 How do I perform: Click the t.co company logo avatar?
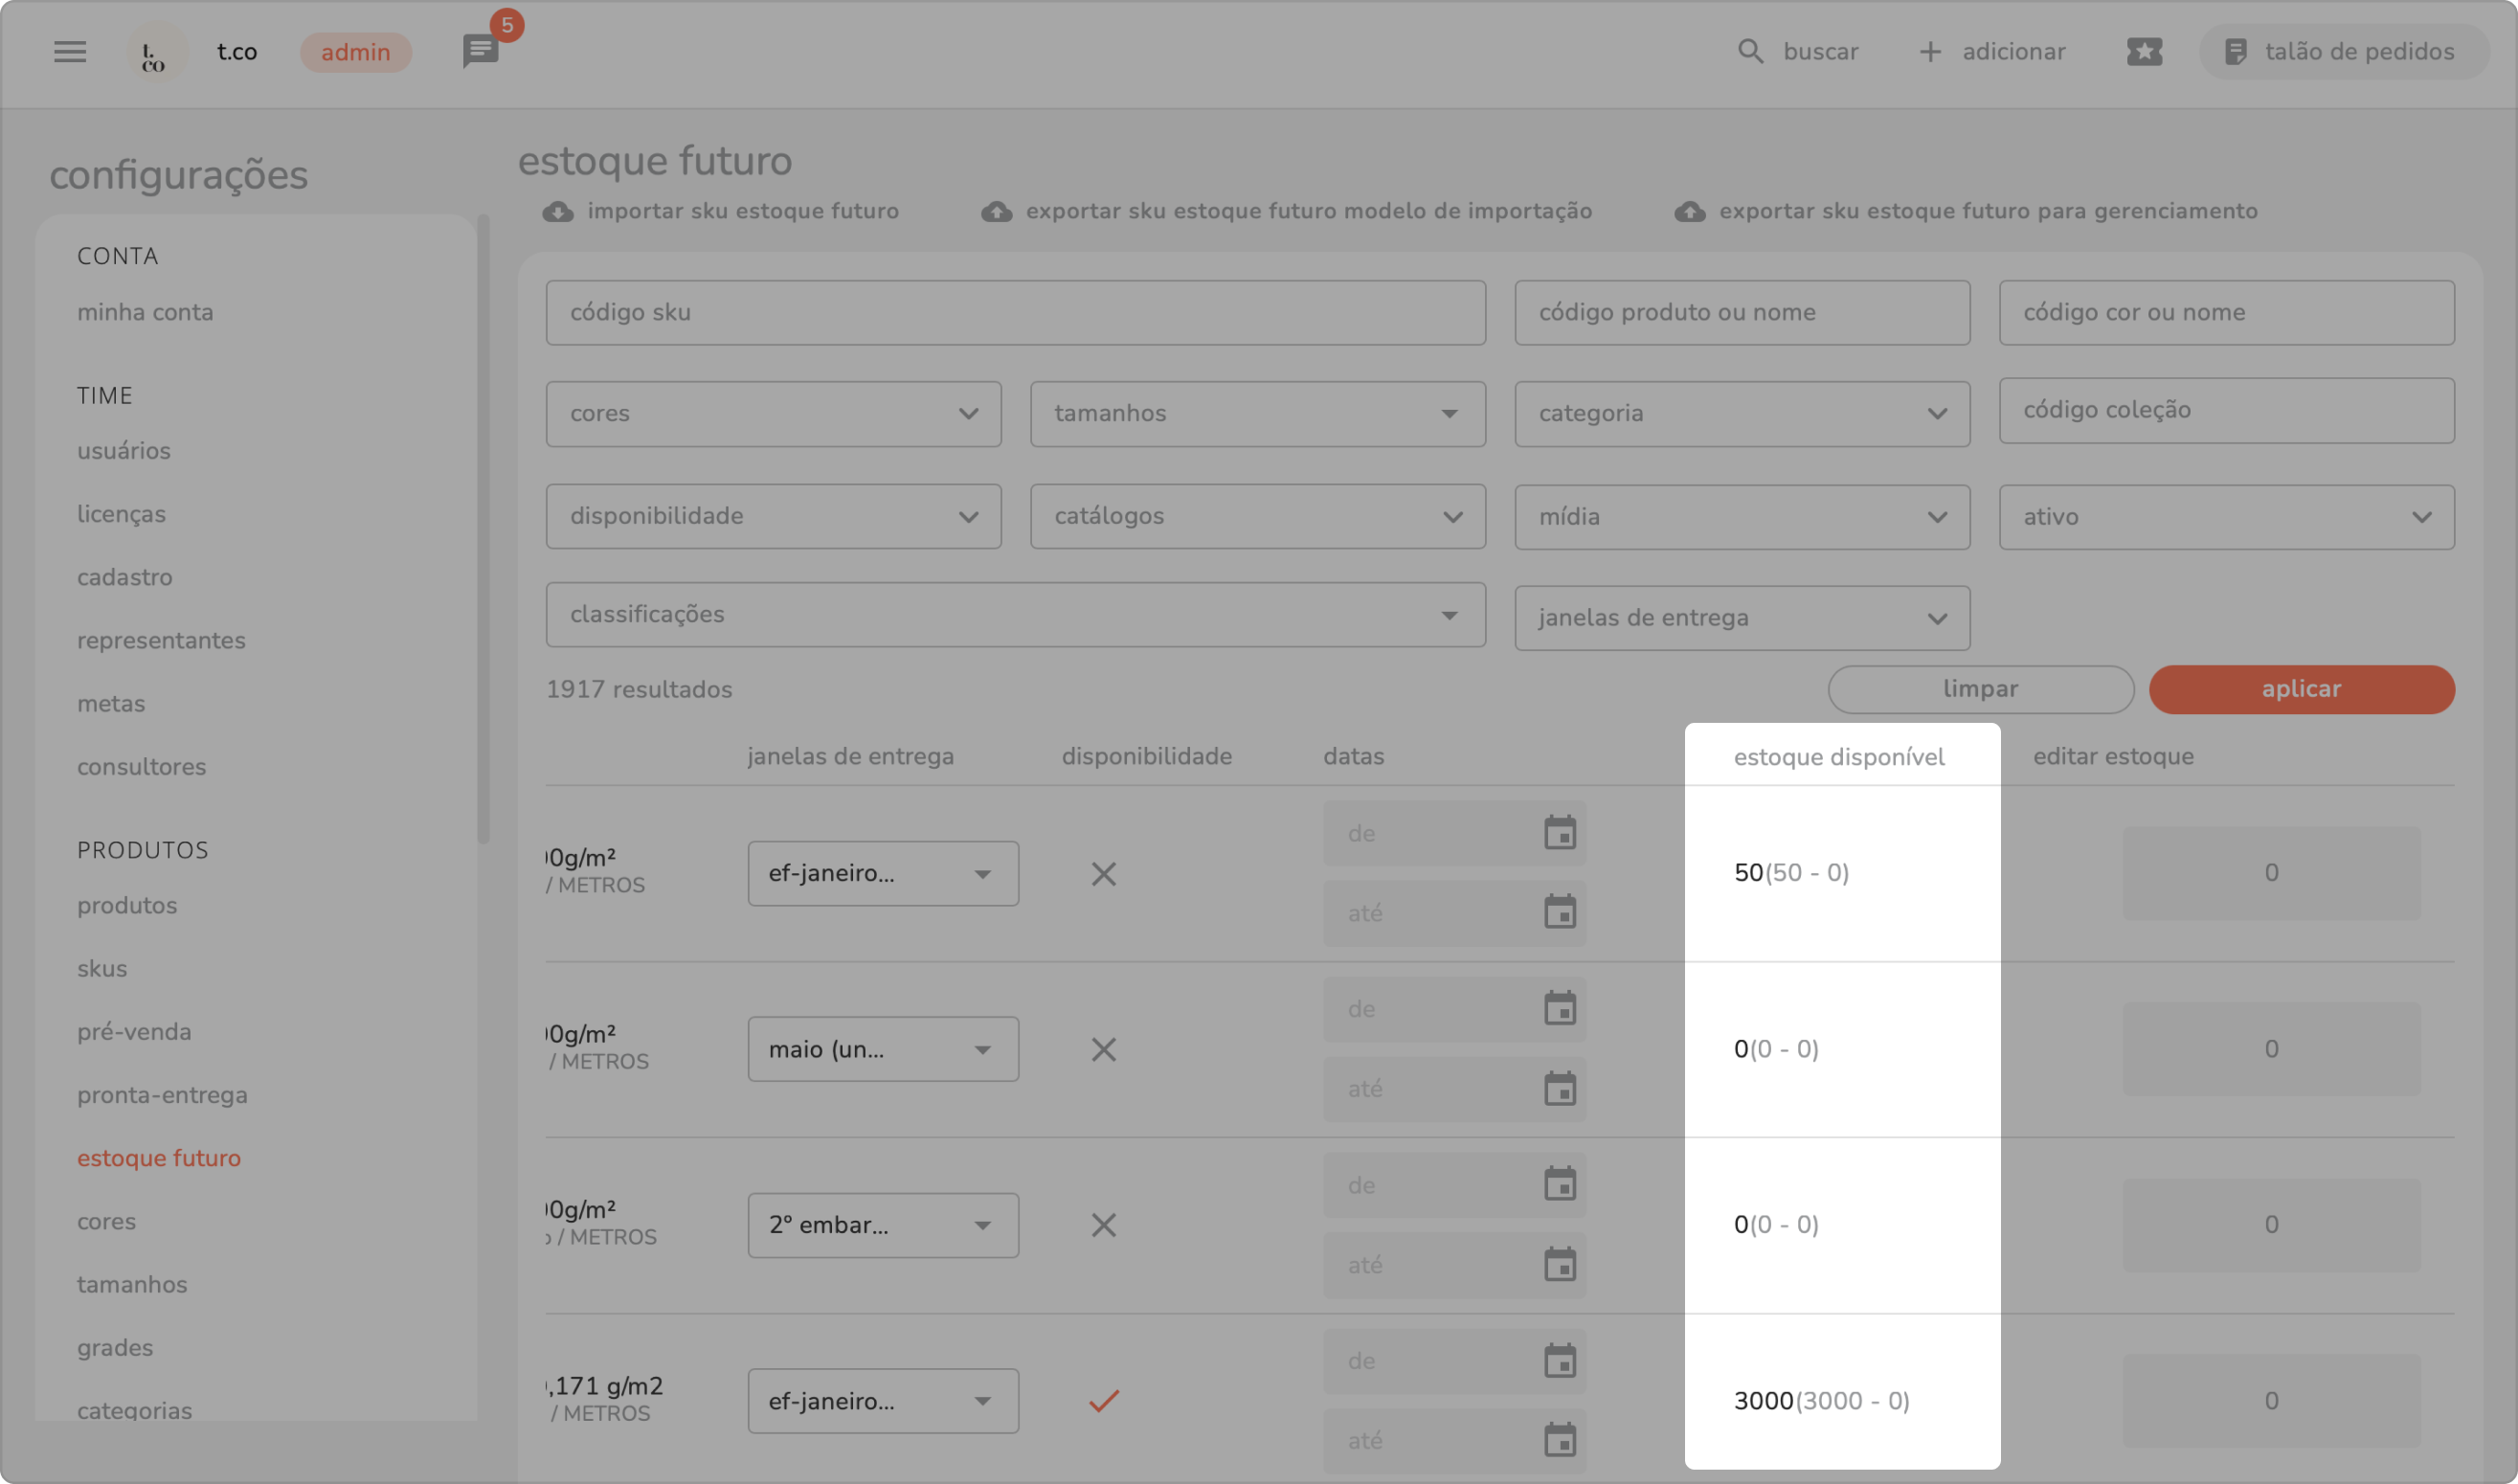(155, 52)
